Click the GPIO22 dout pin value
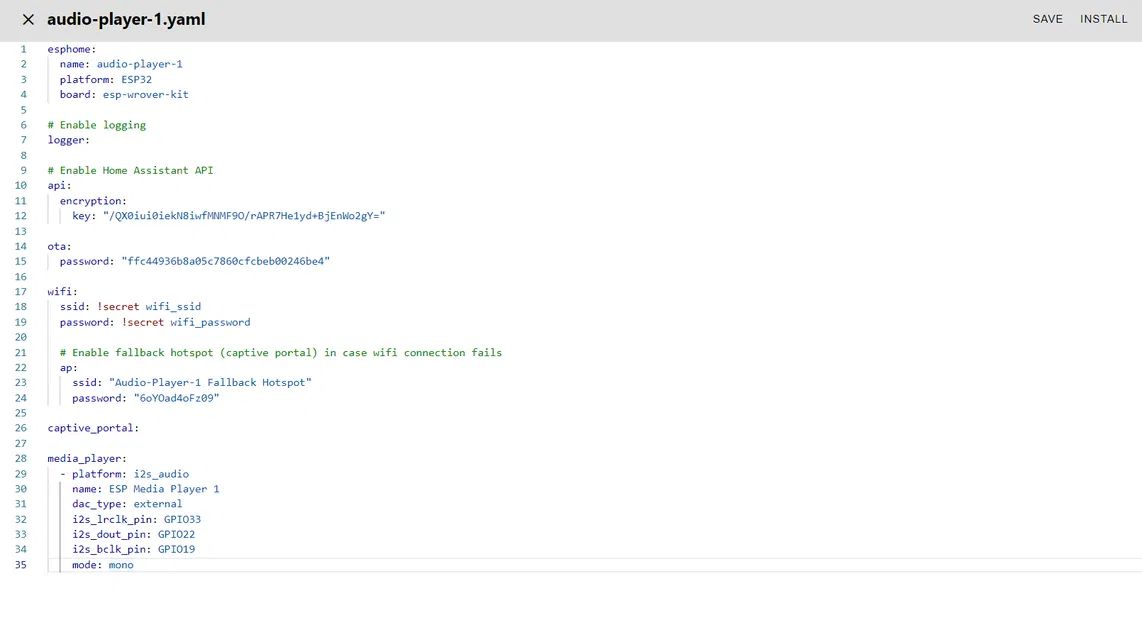The height and width of the screenshot is (625, 1142). (176, 535)
